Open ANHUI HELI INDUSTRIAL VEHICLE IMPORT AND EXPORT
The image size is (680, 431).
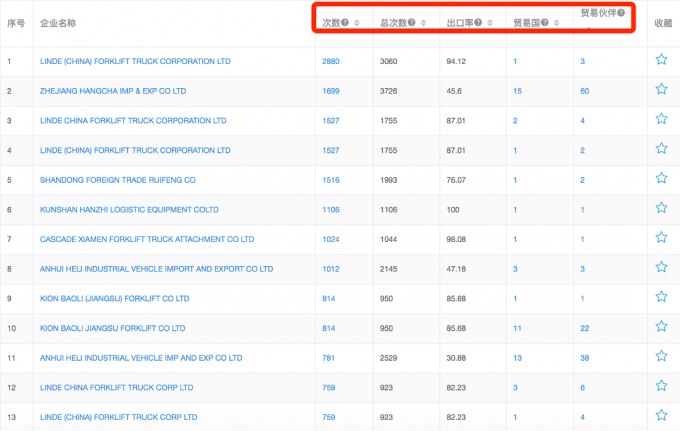[x=157, y=269]
